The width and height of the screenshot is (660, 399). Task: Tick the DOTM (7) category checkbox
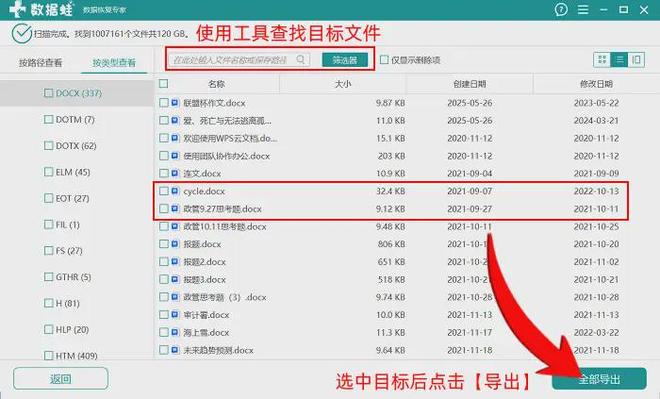click(48, 119)
